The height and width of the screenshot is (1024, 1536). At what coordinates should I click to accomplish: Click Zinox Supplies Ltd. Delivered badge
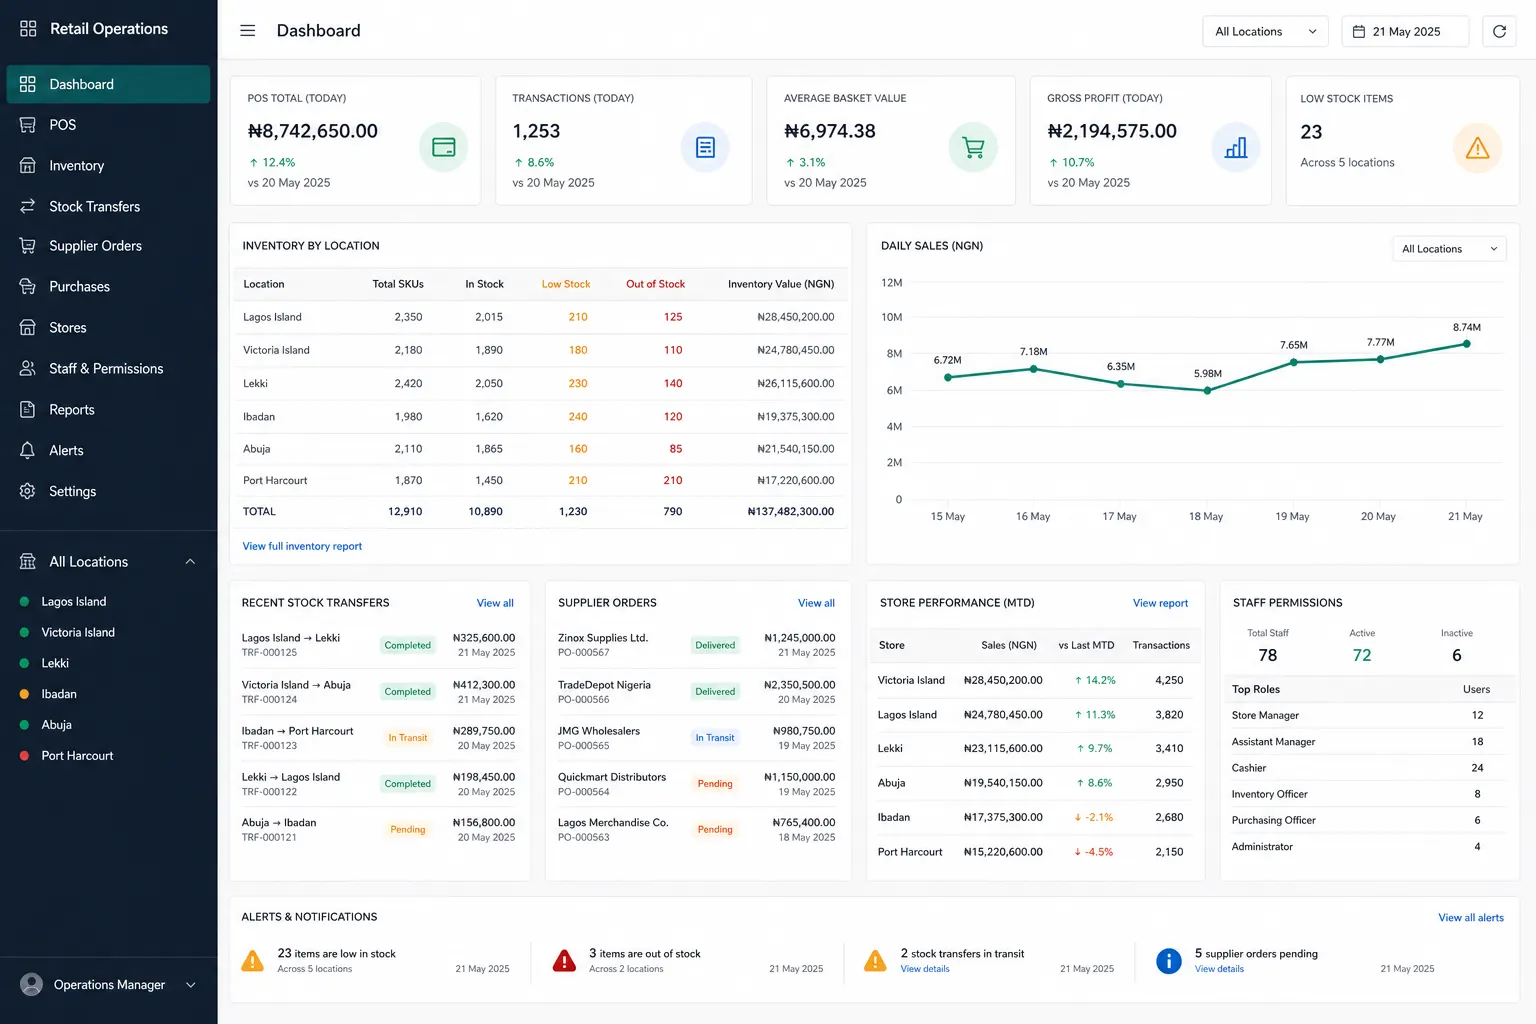(x=715, y=646)
